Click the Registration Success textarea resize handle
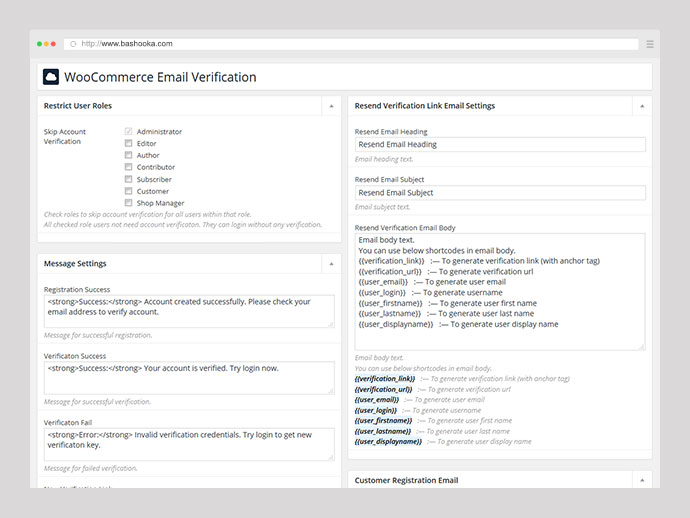Viewport: 690px width, 518px height. (x=331, y=324)
